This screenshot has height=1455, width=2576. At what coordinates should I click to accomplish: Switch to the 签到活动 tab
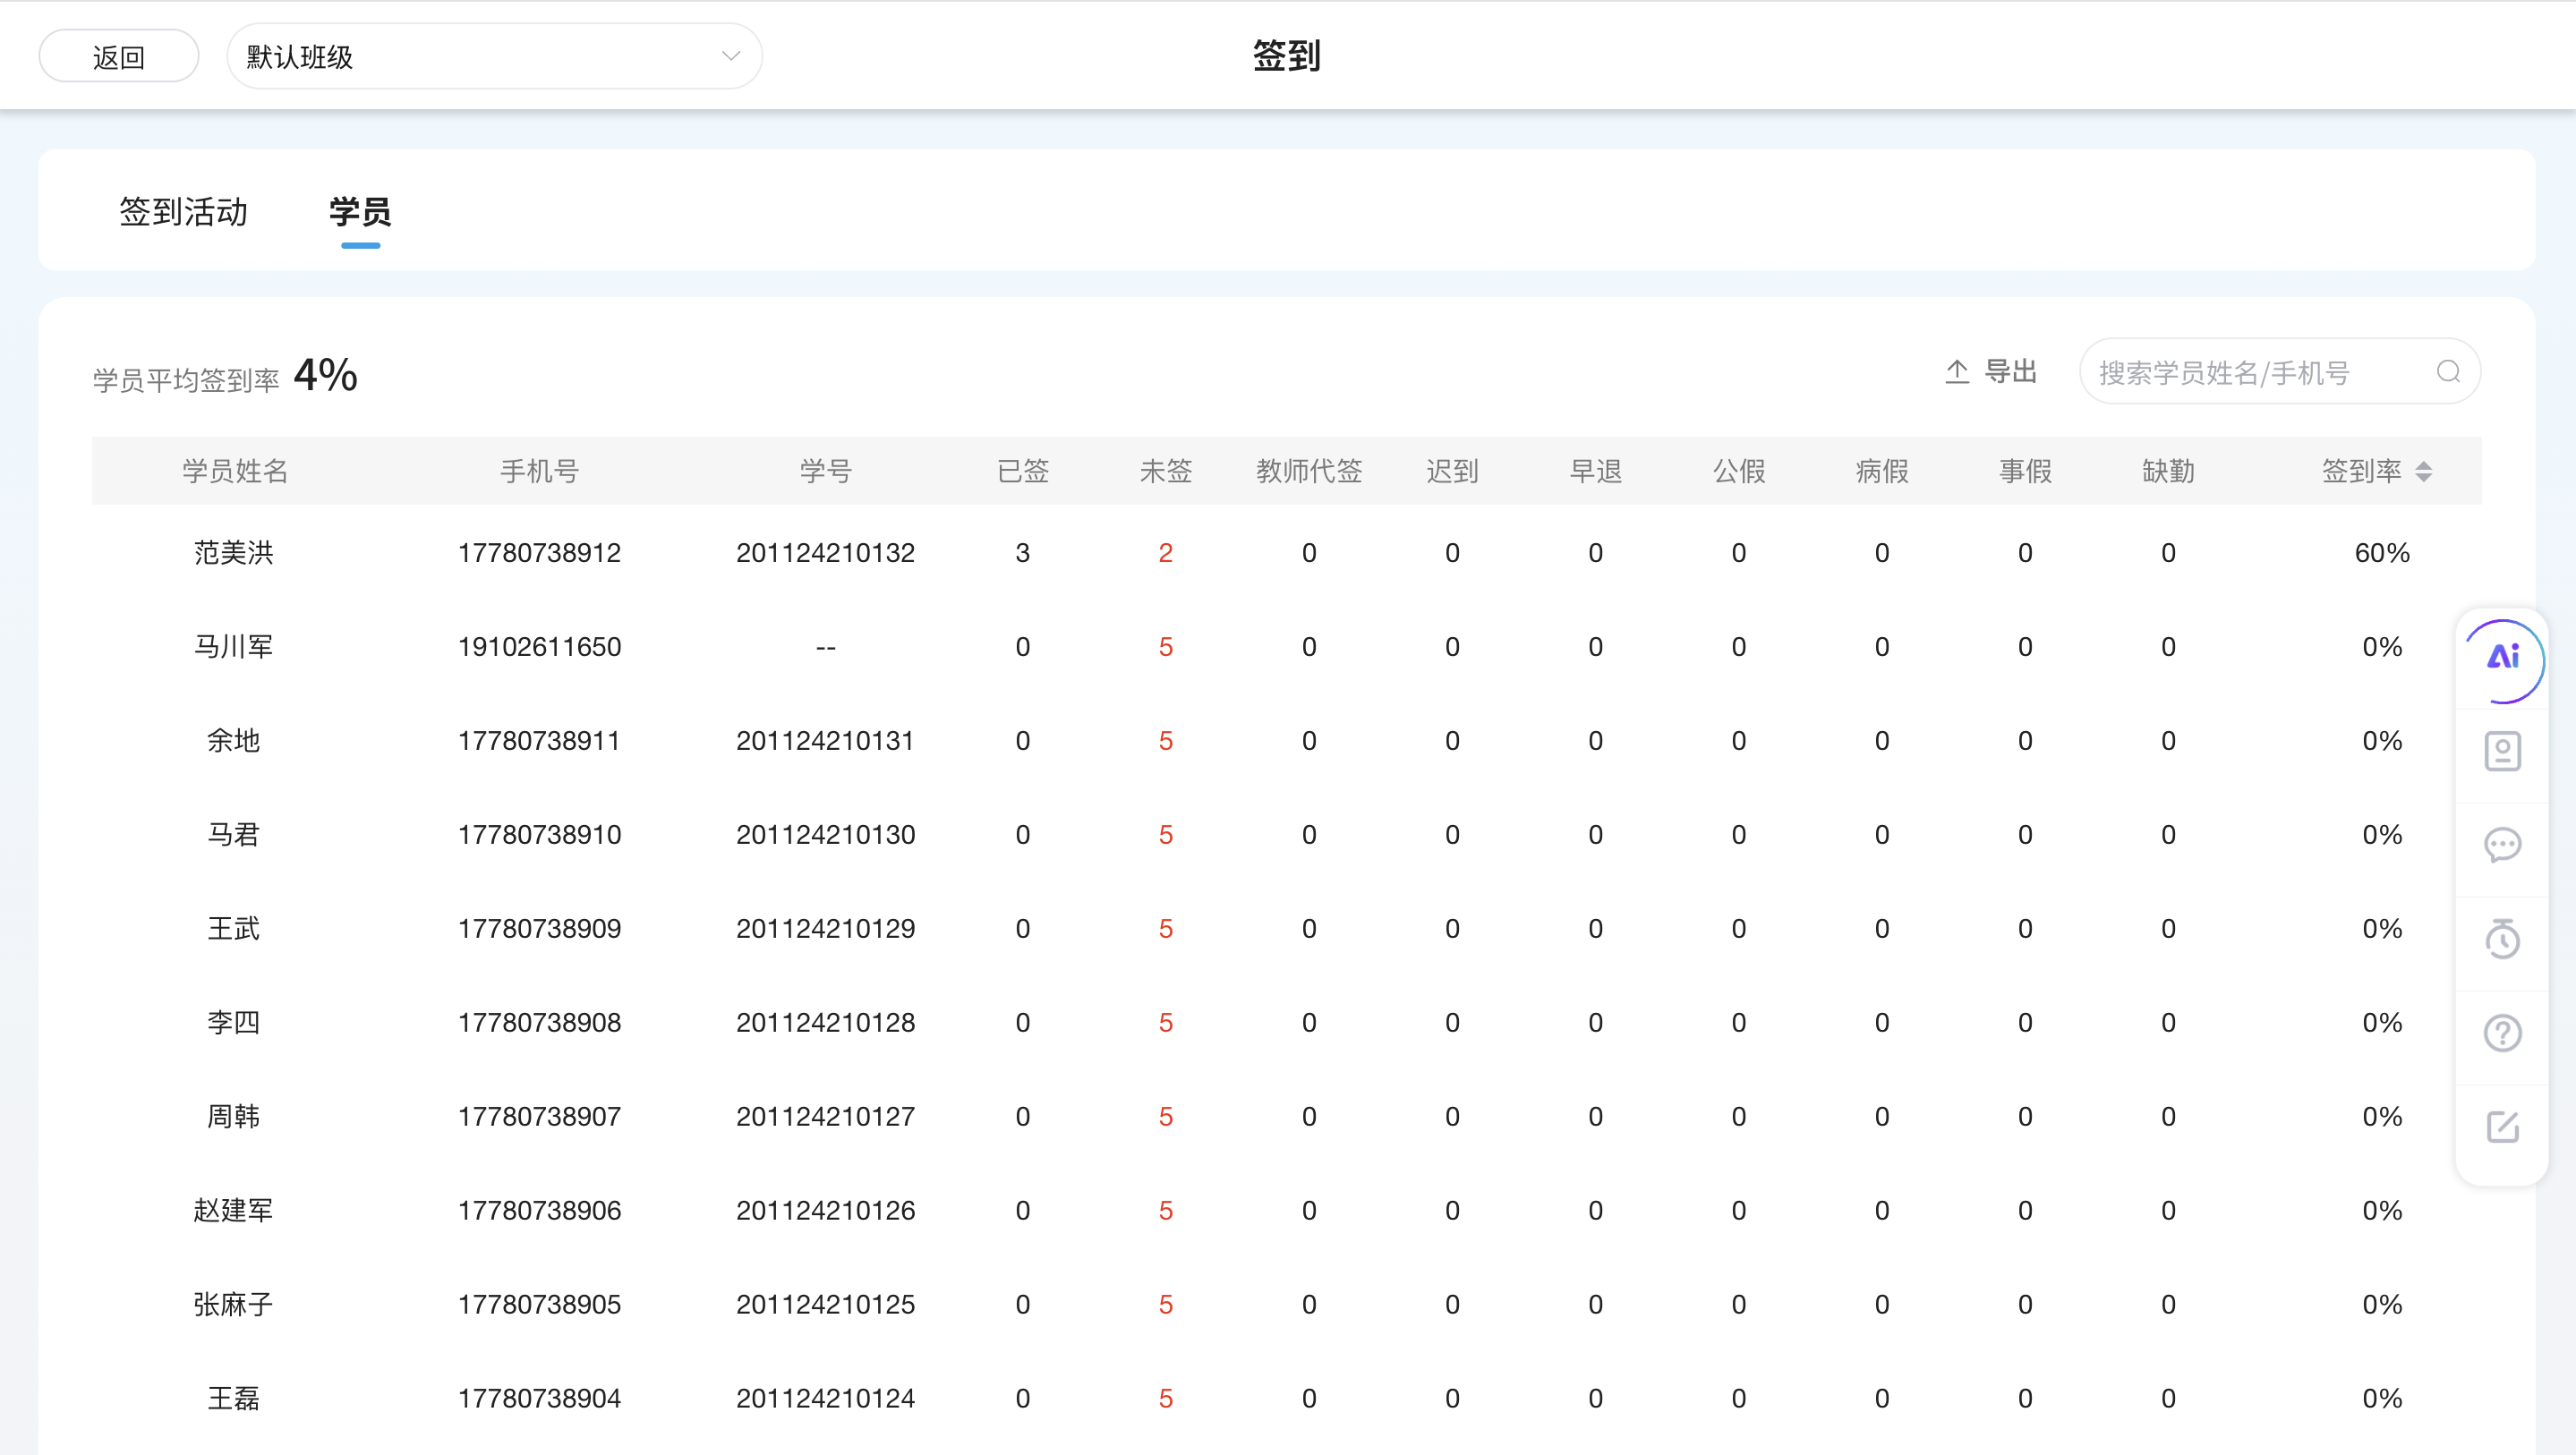[183, 212]
